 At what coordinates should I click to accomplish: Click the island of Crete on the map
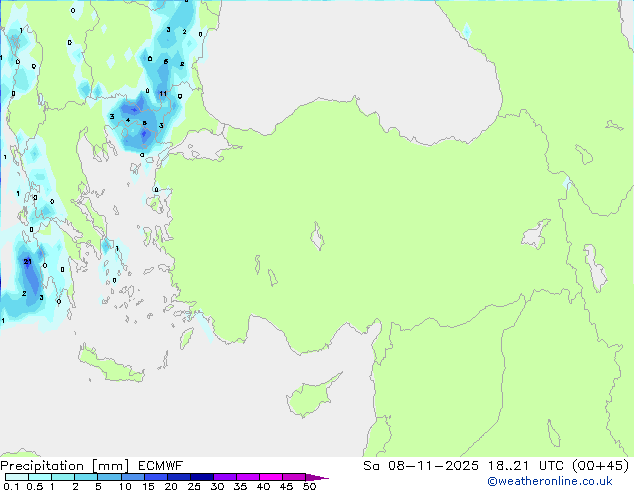pyautogui.click(x=111, y=364)
